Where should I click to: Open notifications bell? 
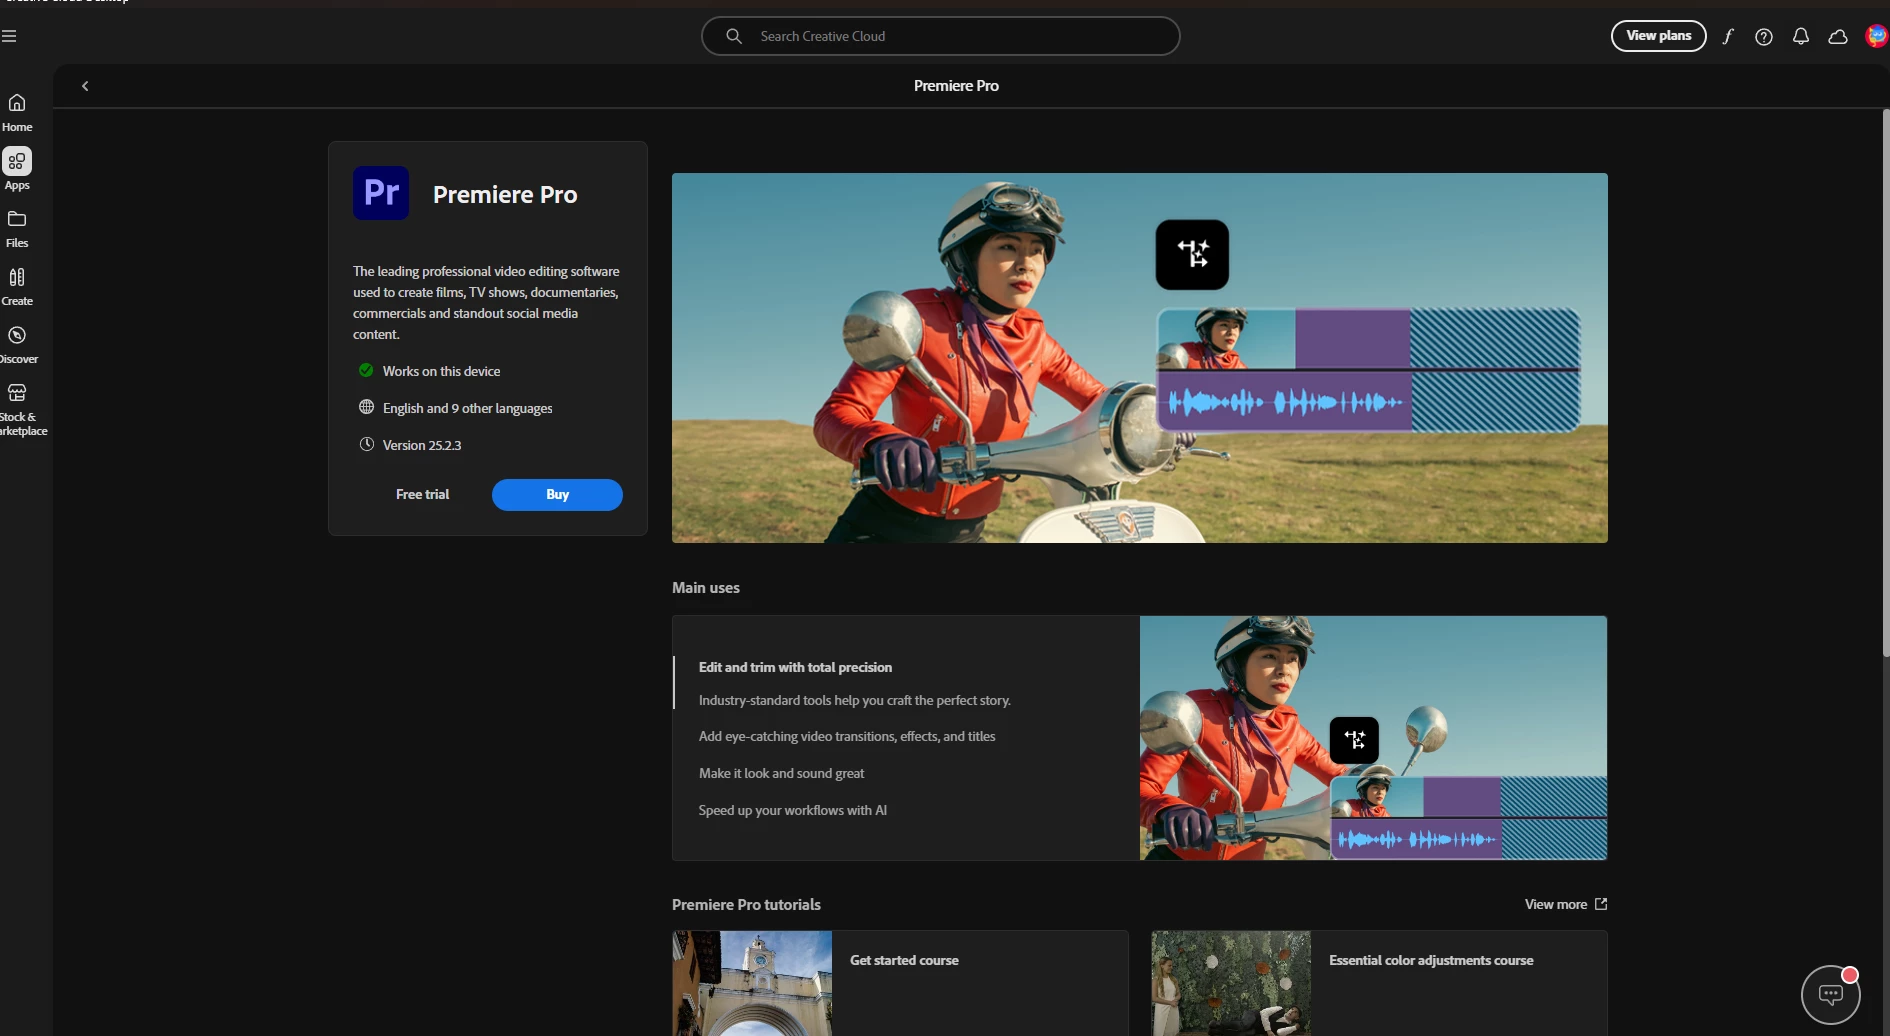click(1801, 36)
